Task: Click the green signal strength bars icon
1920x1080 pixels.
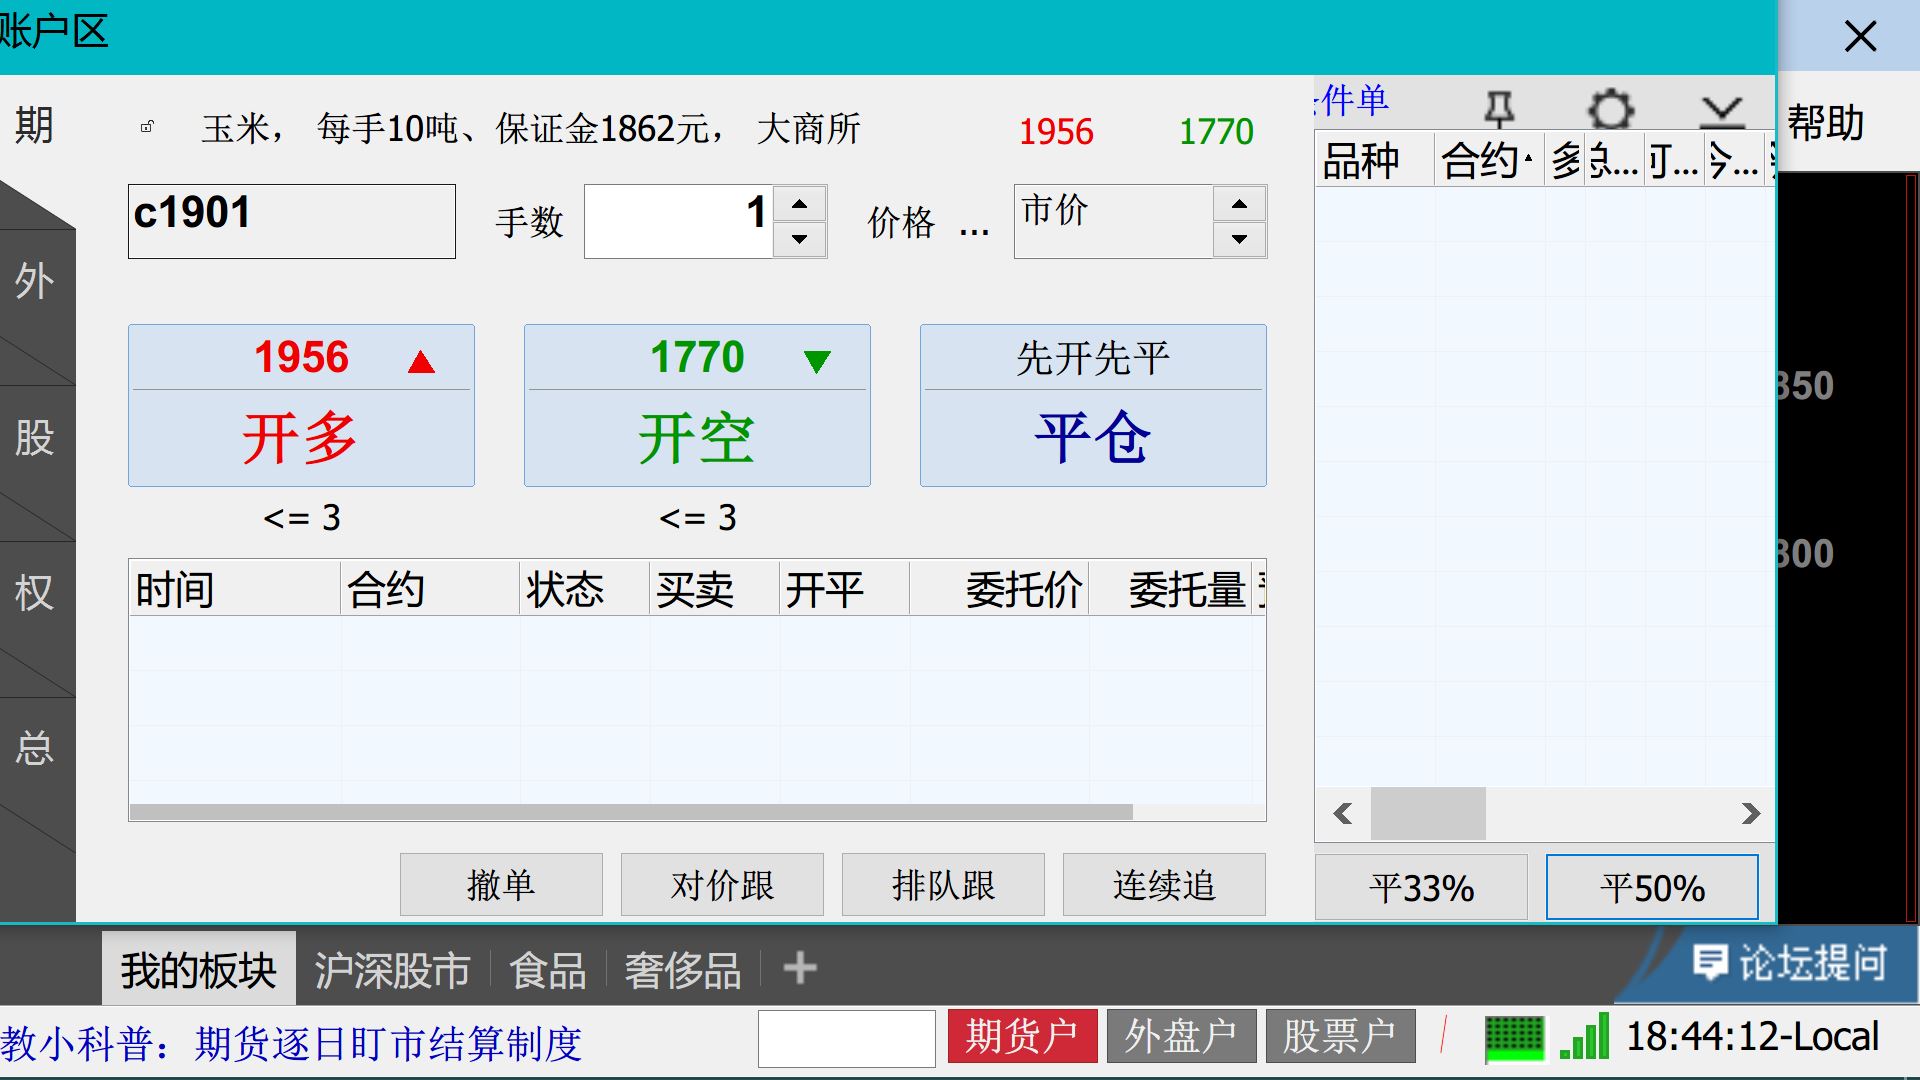Action: coord(1585,1037)
